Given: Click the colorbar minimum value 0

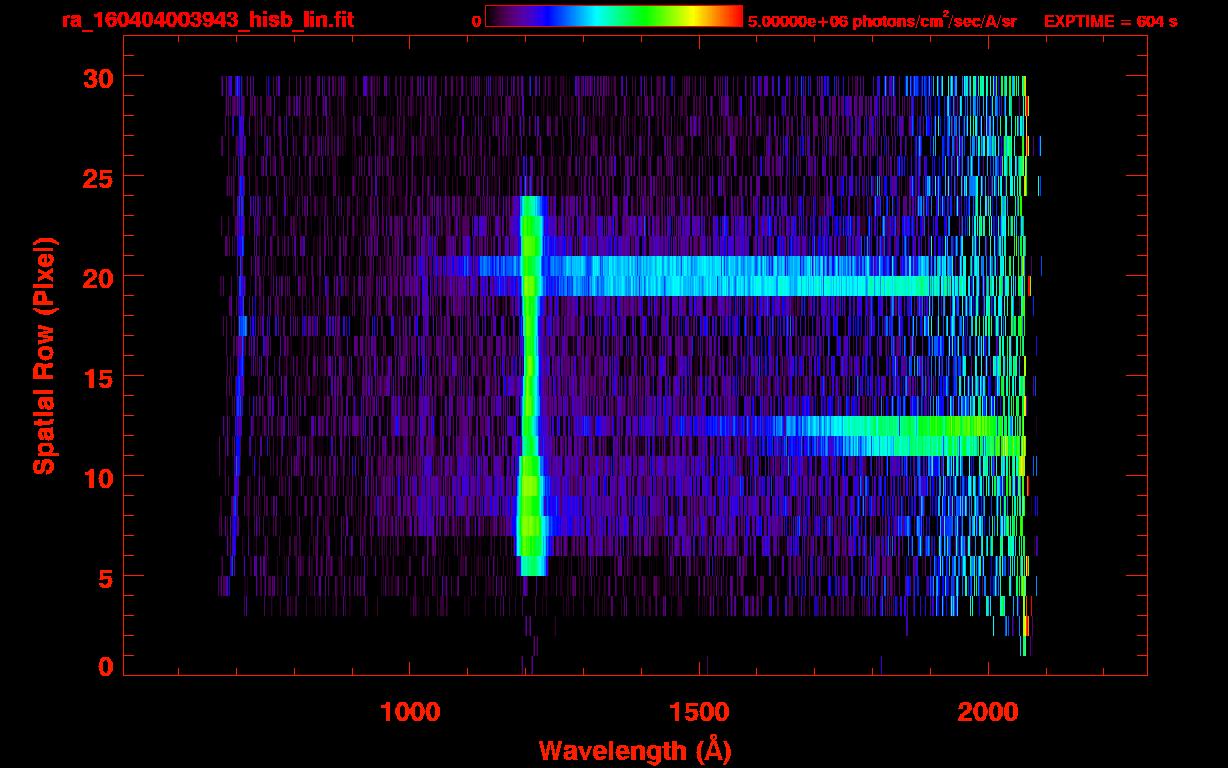Looking at the screenshot, I should 476,21.
